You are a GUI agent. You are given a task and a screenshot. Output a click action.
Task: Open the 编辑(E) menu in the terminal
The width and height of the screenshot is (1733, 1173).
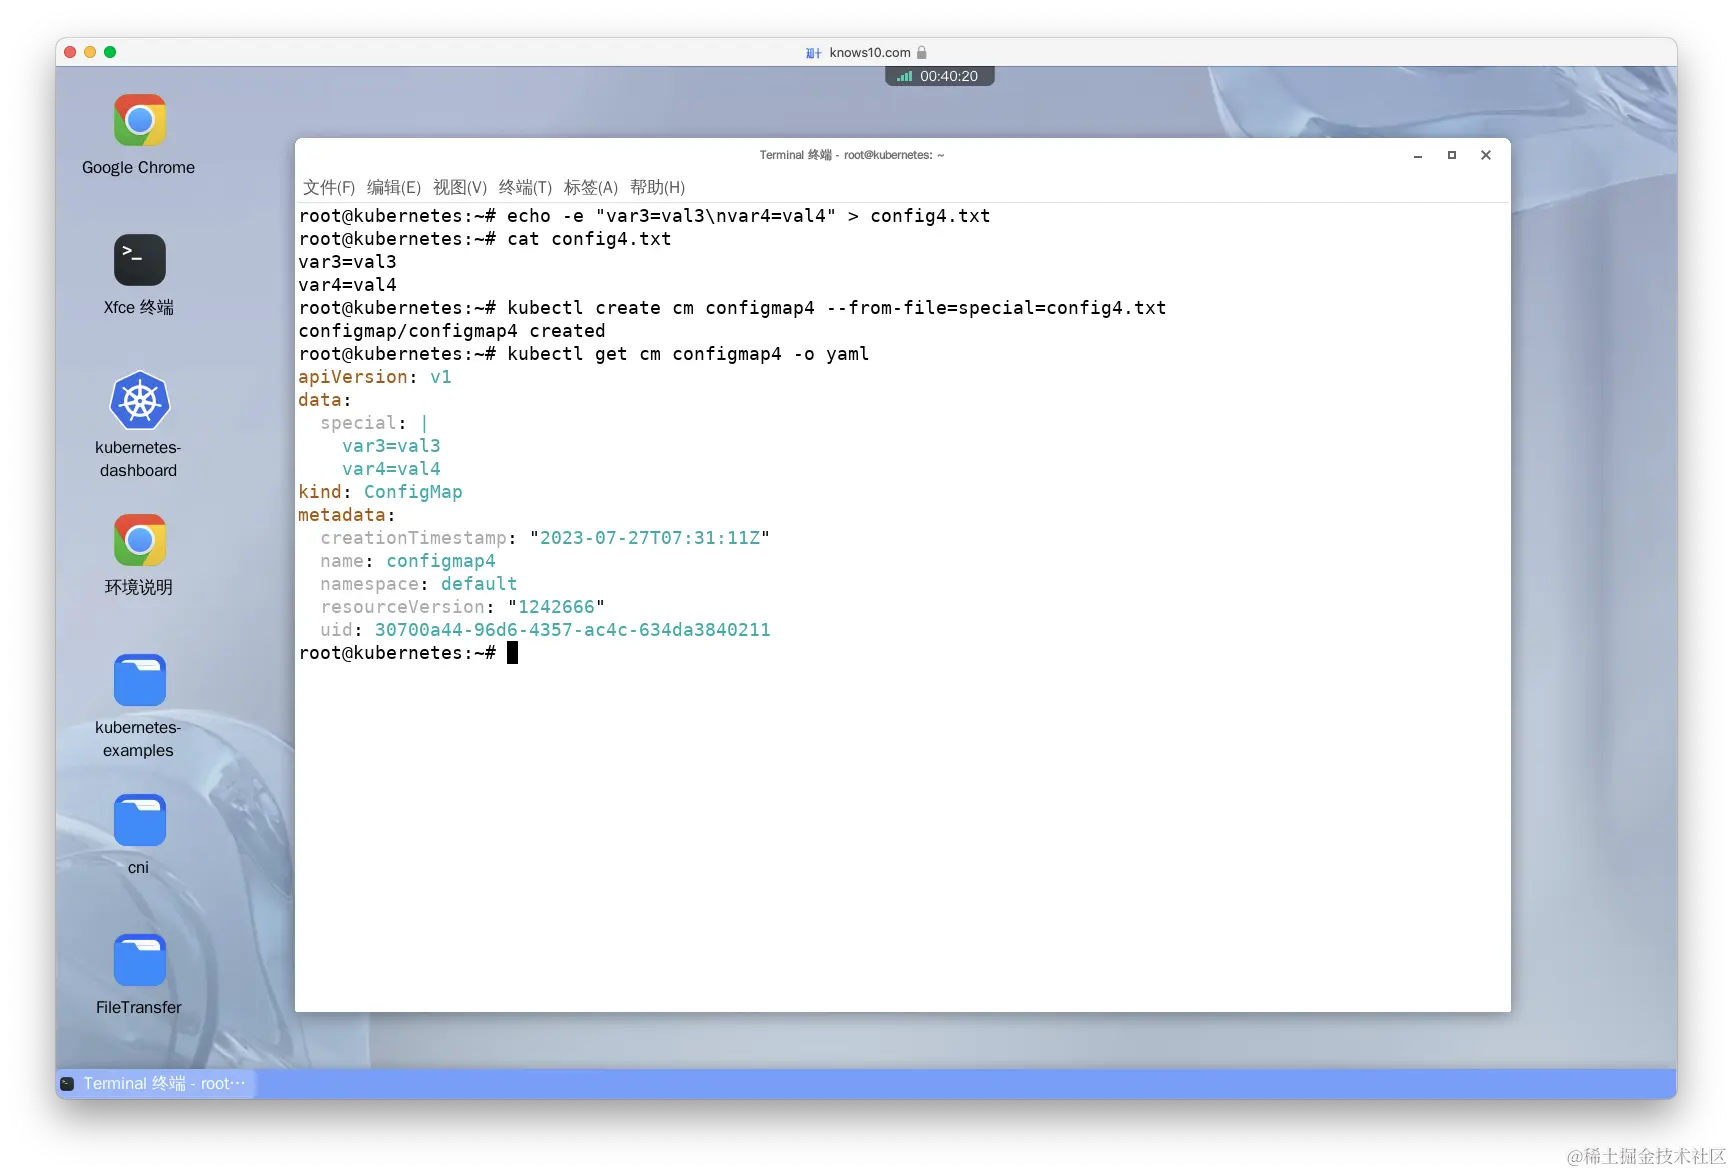(x=395, y=187)
